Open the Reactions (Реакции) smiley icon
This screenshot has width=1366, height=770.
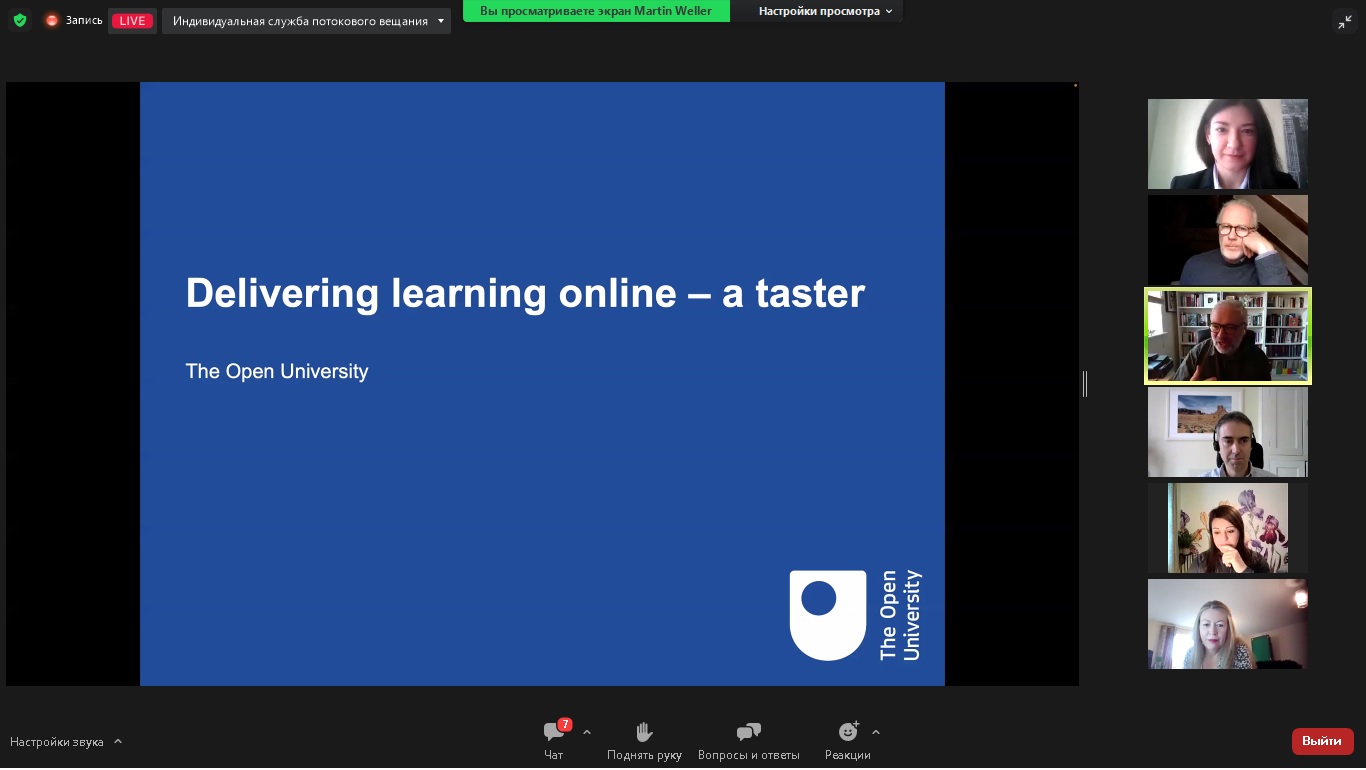tap(848, 732)
